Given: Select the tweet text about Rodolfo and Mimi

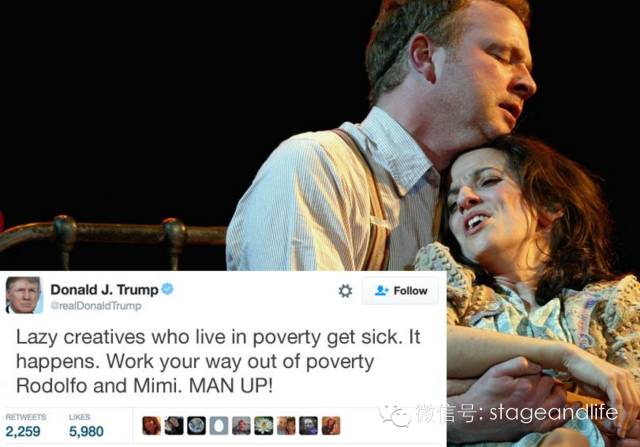Looking at the screenshot, I should click(218, 361).
